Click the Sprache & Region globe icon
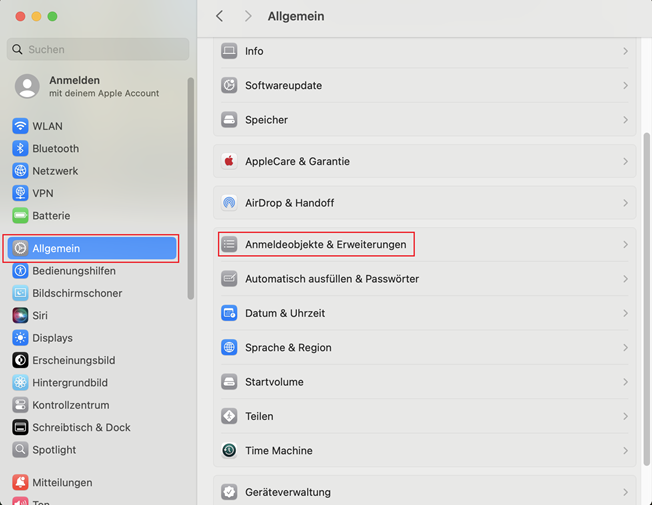652x505 pixels. tap(229, 347)
